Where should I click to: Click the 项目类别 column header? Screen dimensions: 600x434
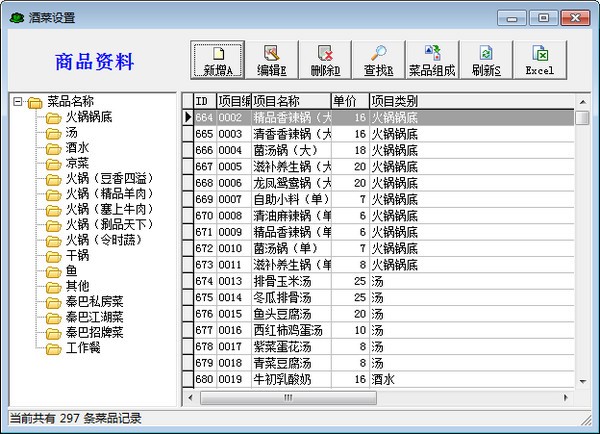(472, 101)
